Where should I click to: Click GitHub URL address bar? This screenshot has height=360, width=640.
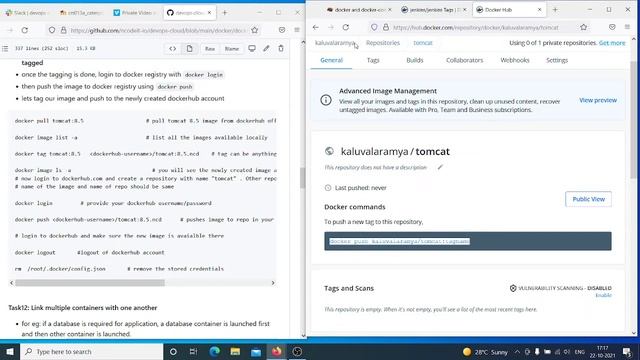coord(157,30)
